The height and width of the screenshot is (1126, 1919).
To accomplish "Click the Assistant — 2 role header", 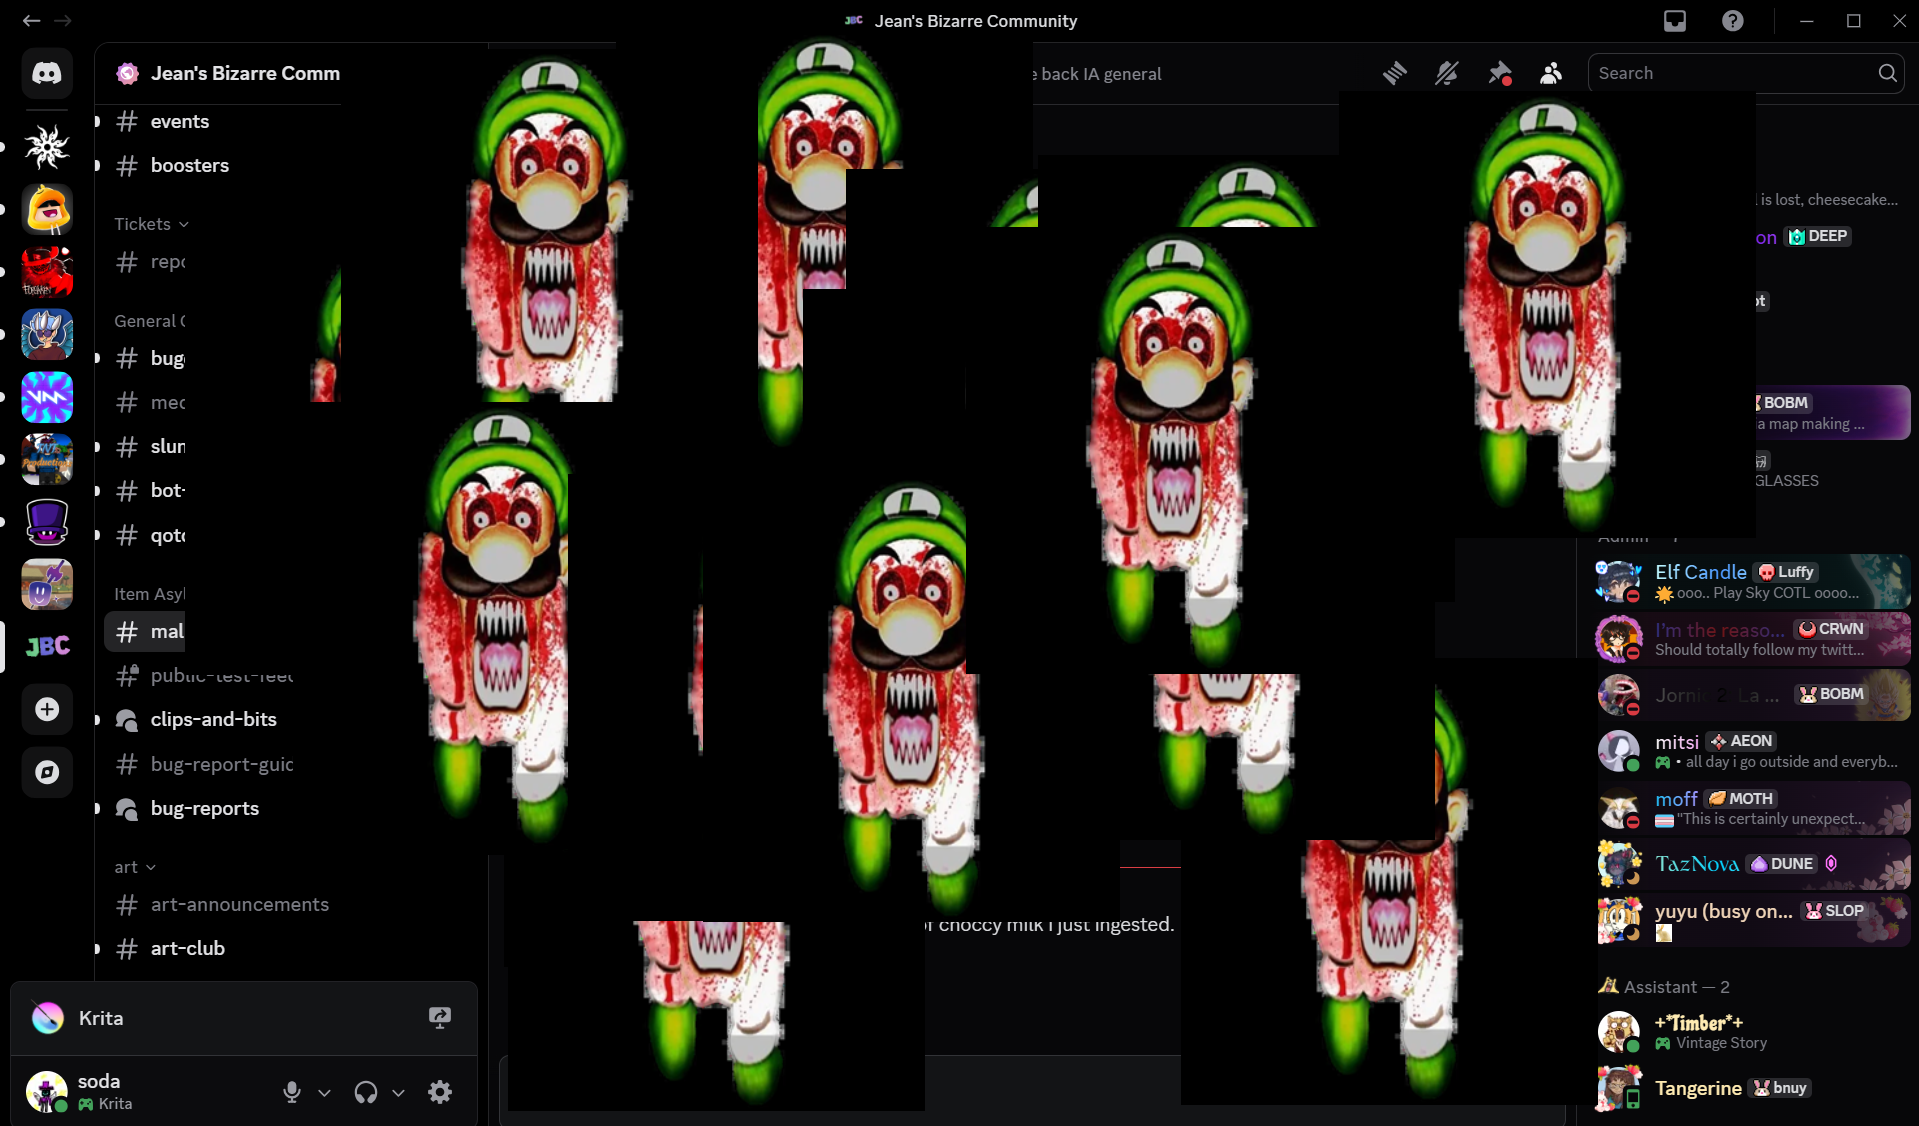I will pos(1676,987).
